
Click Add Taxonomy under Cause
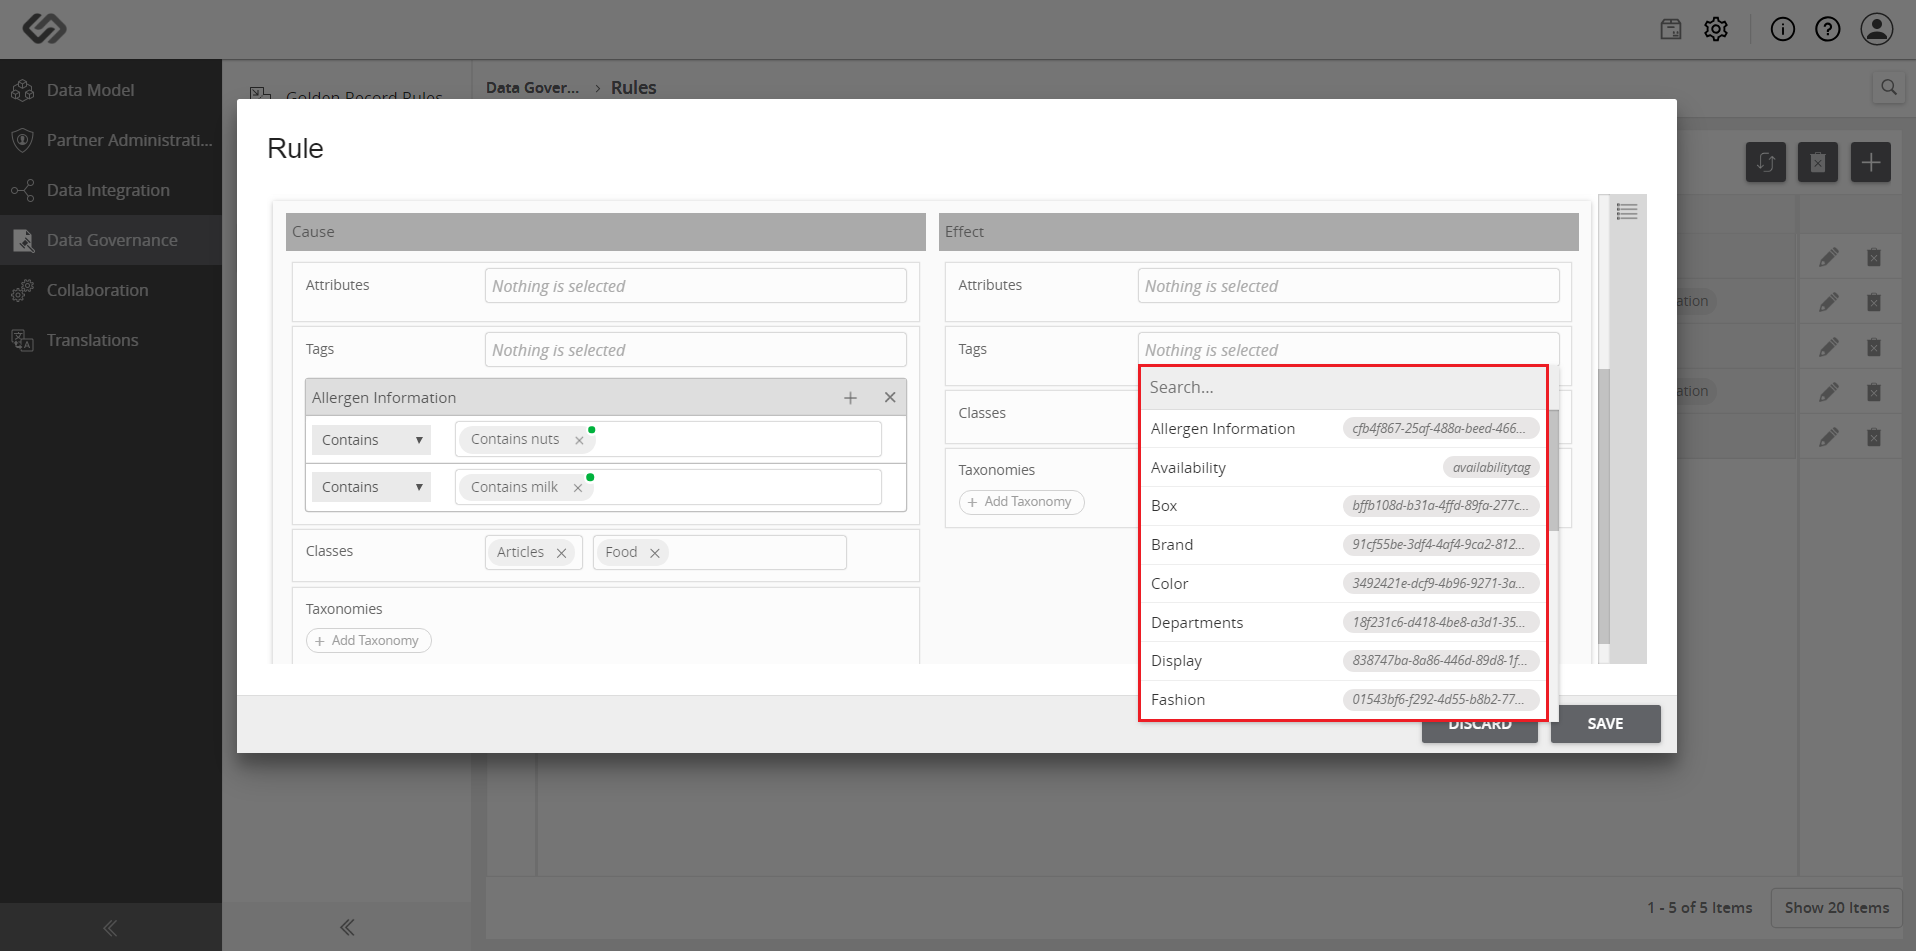point(368,641)
